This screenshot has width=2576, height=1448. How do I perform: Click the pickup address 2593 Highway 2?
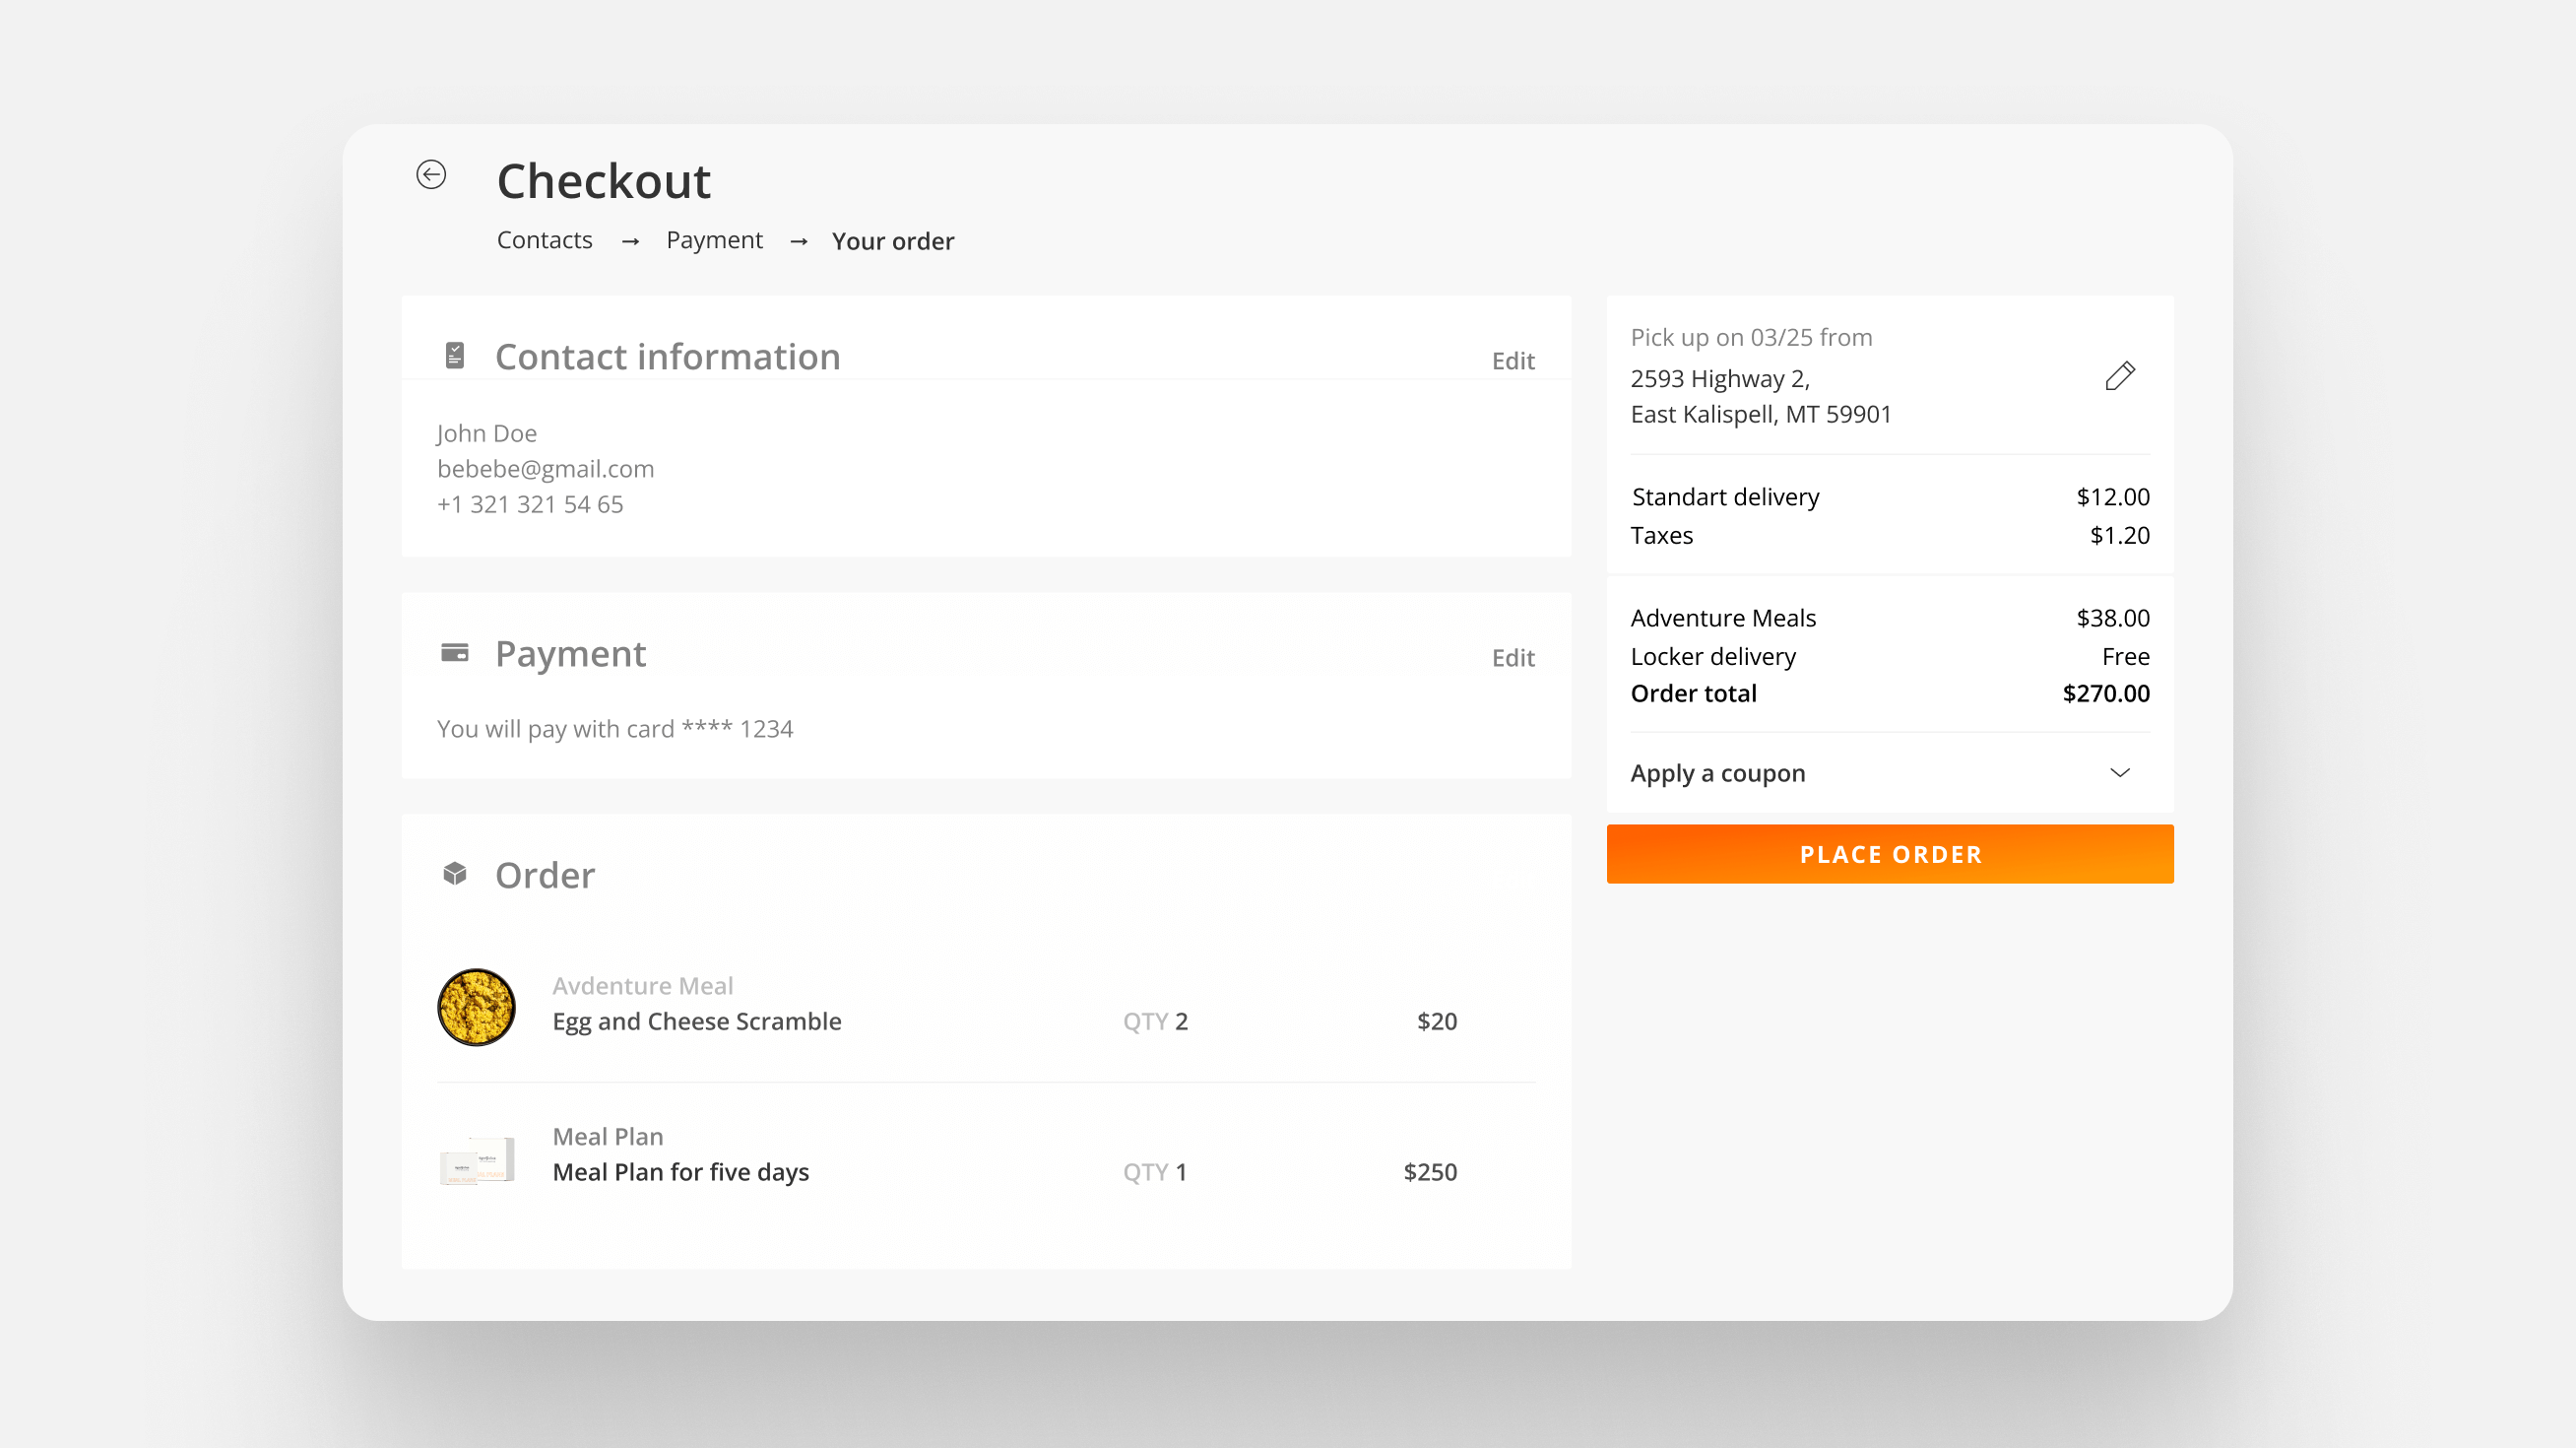[x=1719, y=379]
